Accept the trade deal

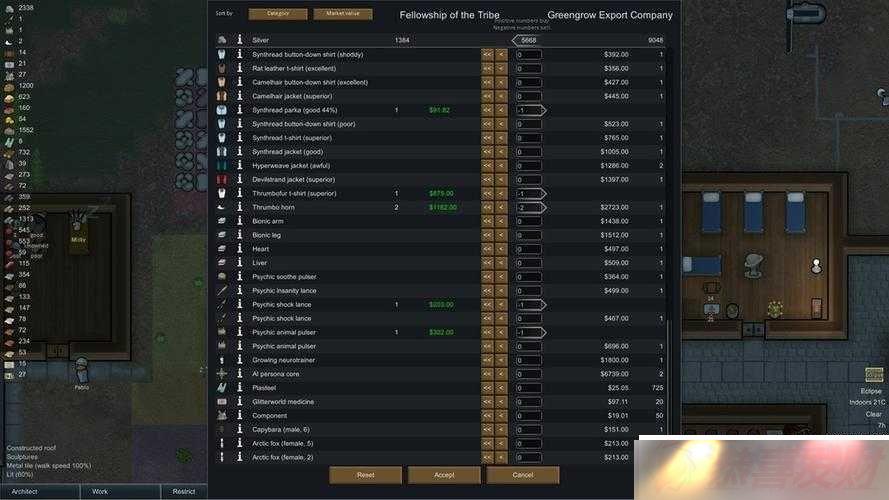[x=444, y=475]
